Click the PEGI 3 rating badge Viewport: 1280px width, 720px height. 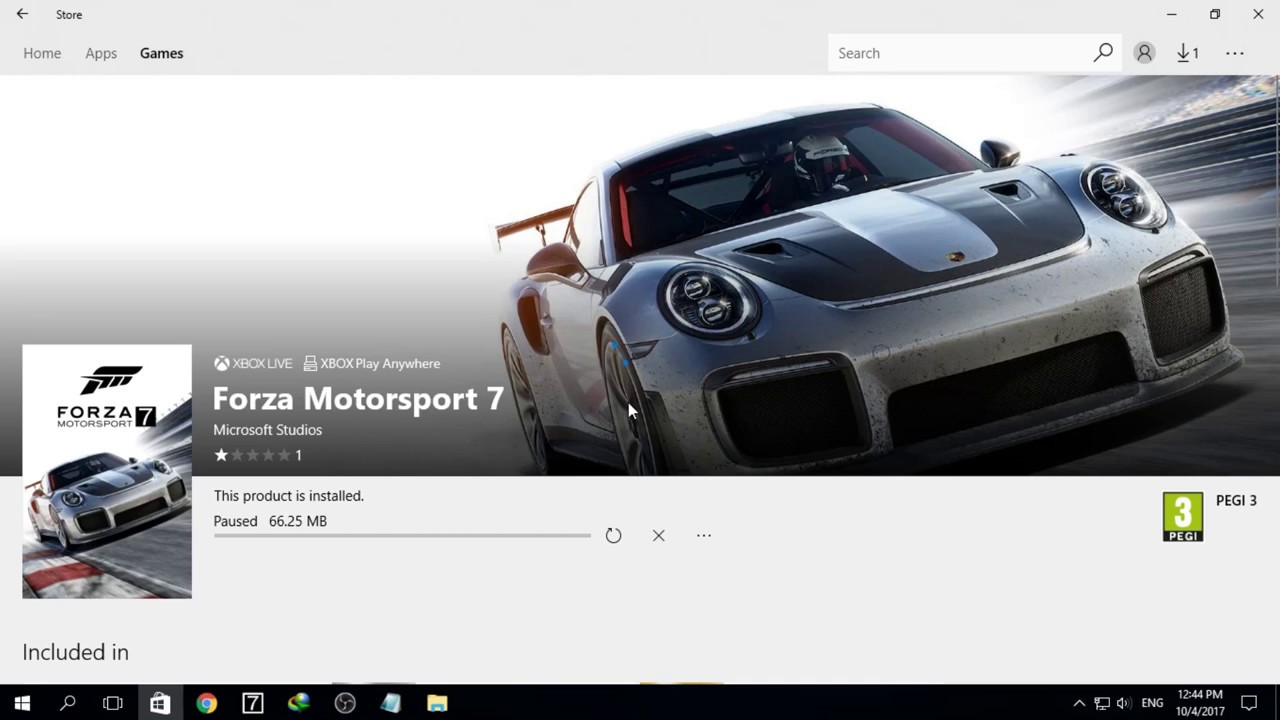[x=1183, y=517]
